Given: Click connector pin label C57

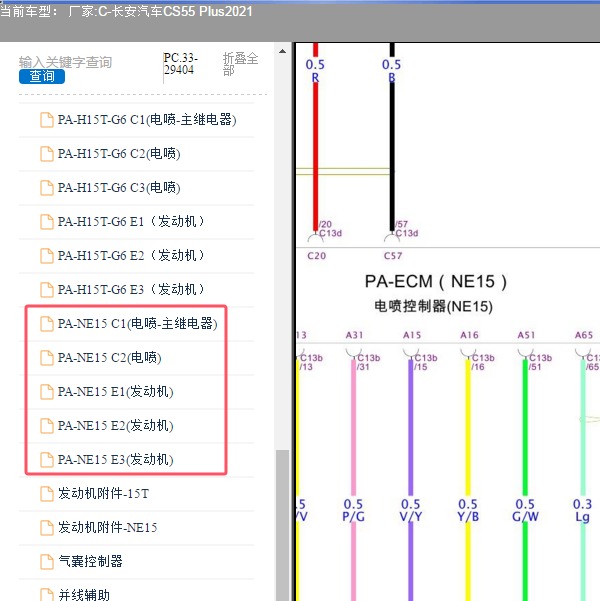Looking at the screenshot, I should click(393, 256).
